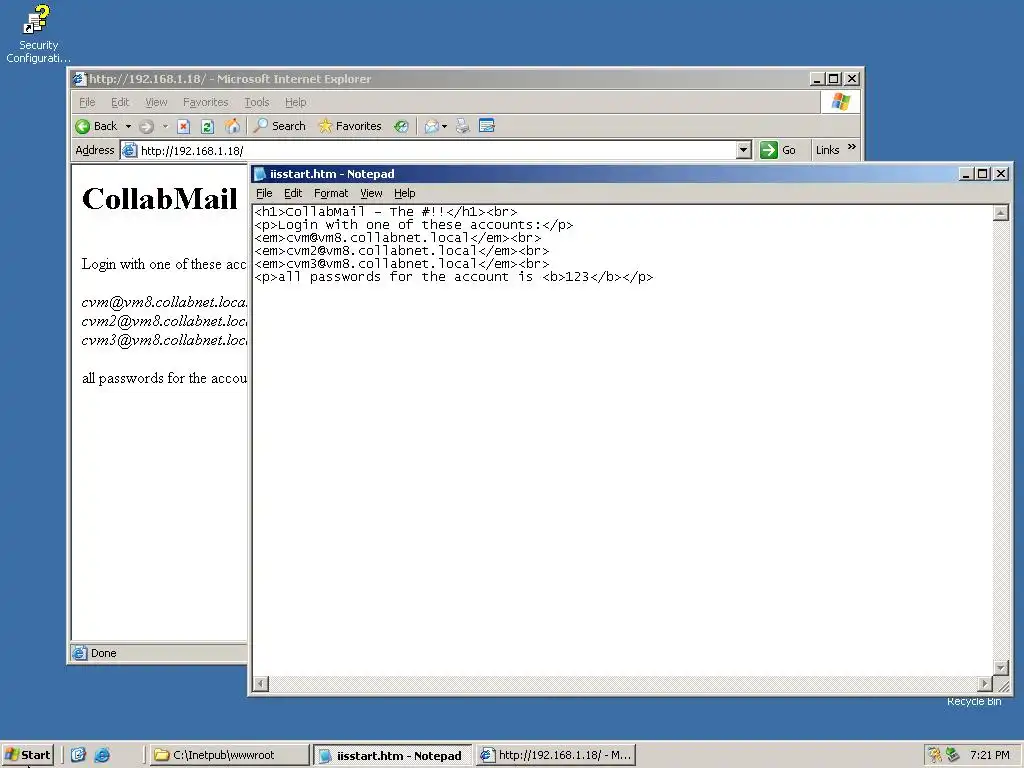The image size is (1024, 768).
Task: Click the Mail envelope icon in IE toolbar
Action: point(431,127)
